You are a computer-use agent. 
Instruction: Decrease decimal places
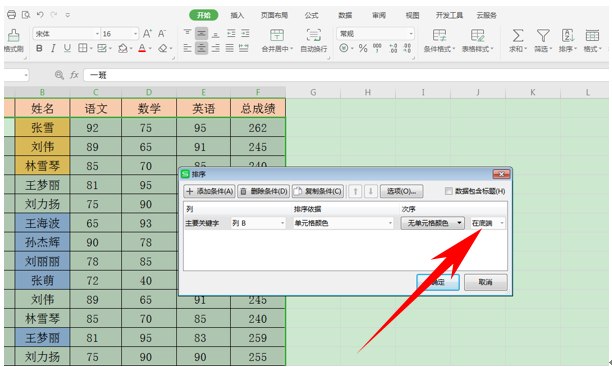pyautogui.click(x=407, y=48)
